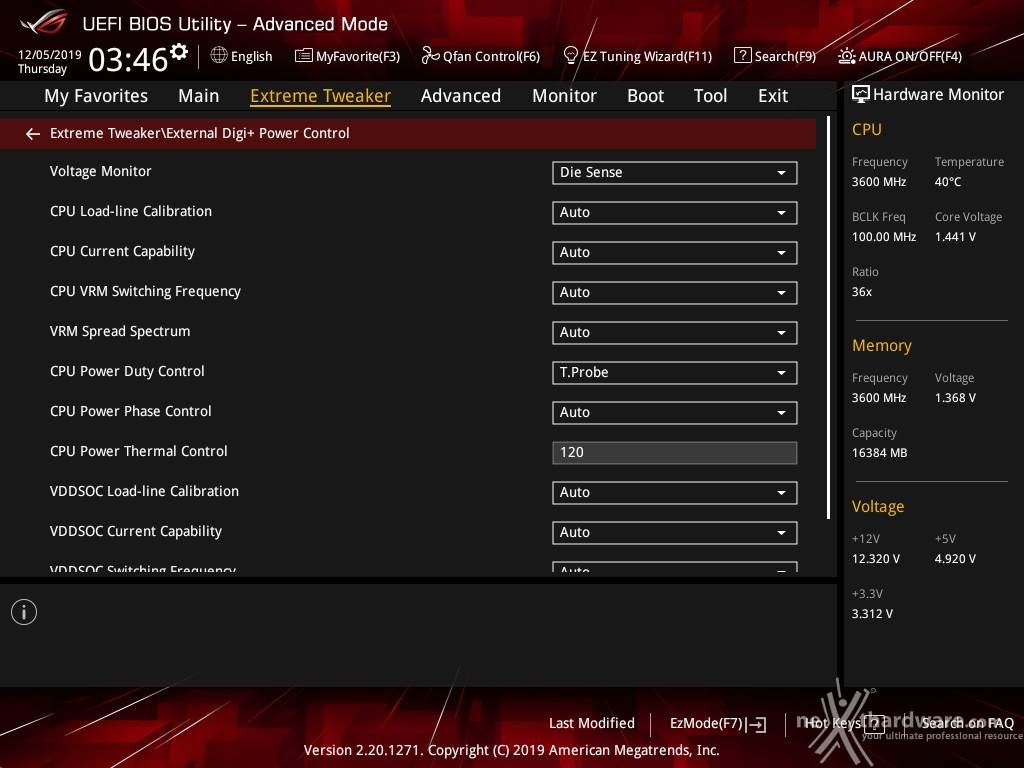The width and height of the screenshot is (1024, 768).
Task: Click the EzMode exit arrow icon
Action: click(756, 724)
